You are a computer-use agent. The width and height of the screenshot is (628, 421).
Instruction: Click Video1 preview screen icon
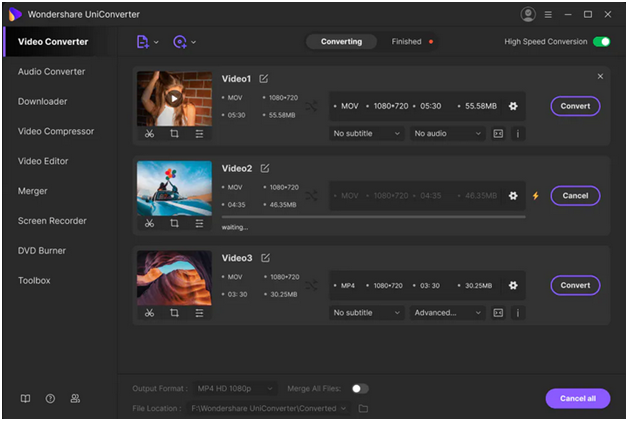(498, 134)
